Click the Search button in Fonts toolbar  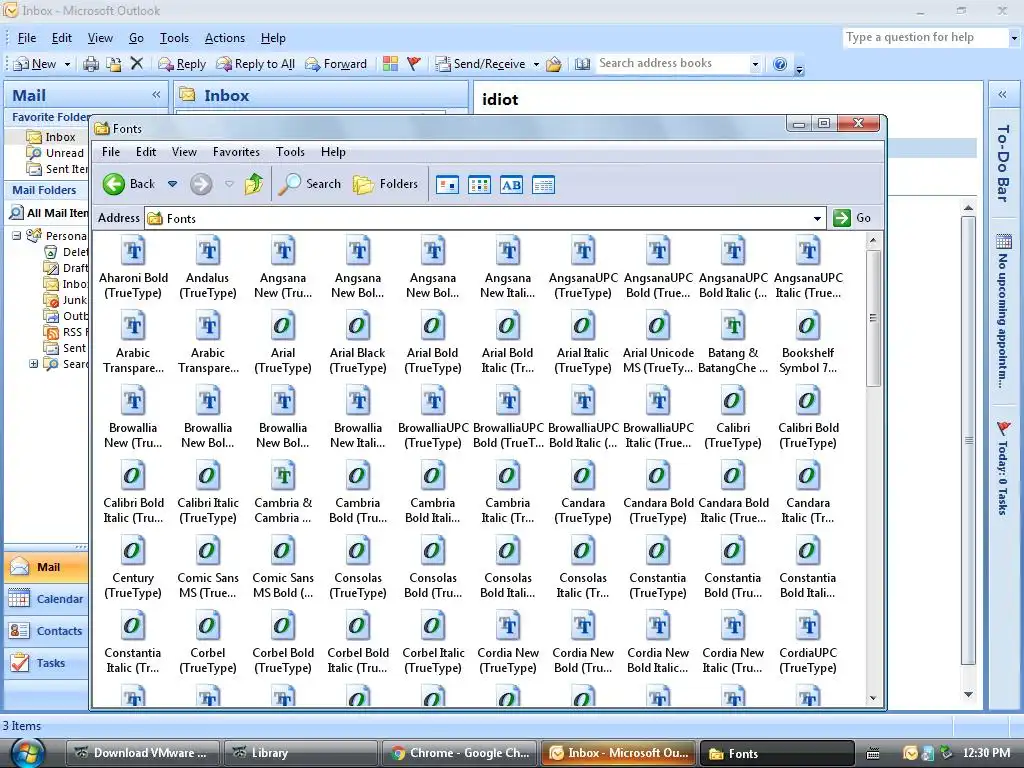(x=309, y=184)
